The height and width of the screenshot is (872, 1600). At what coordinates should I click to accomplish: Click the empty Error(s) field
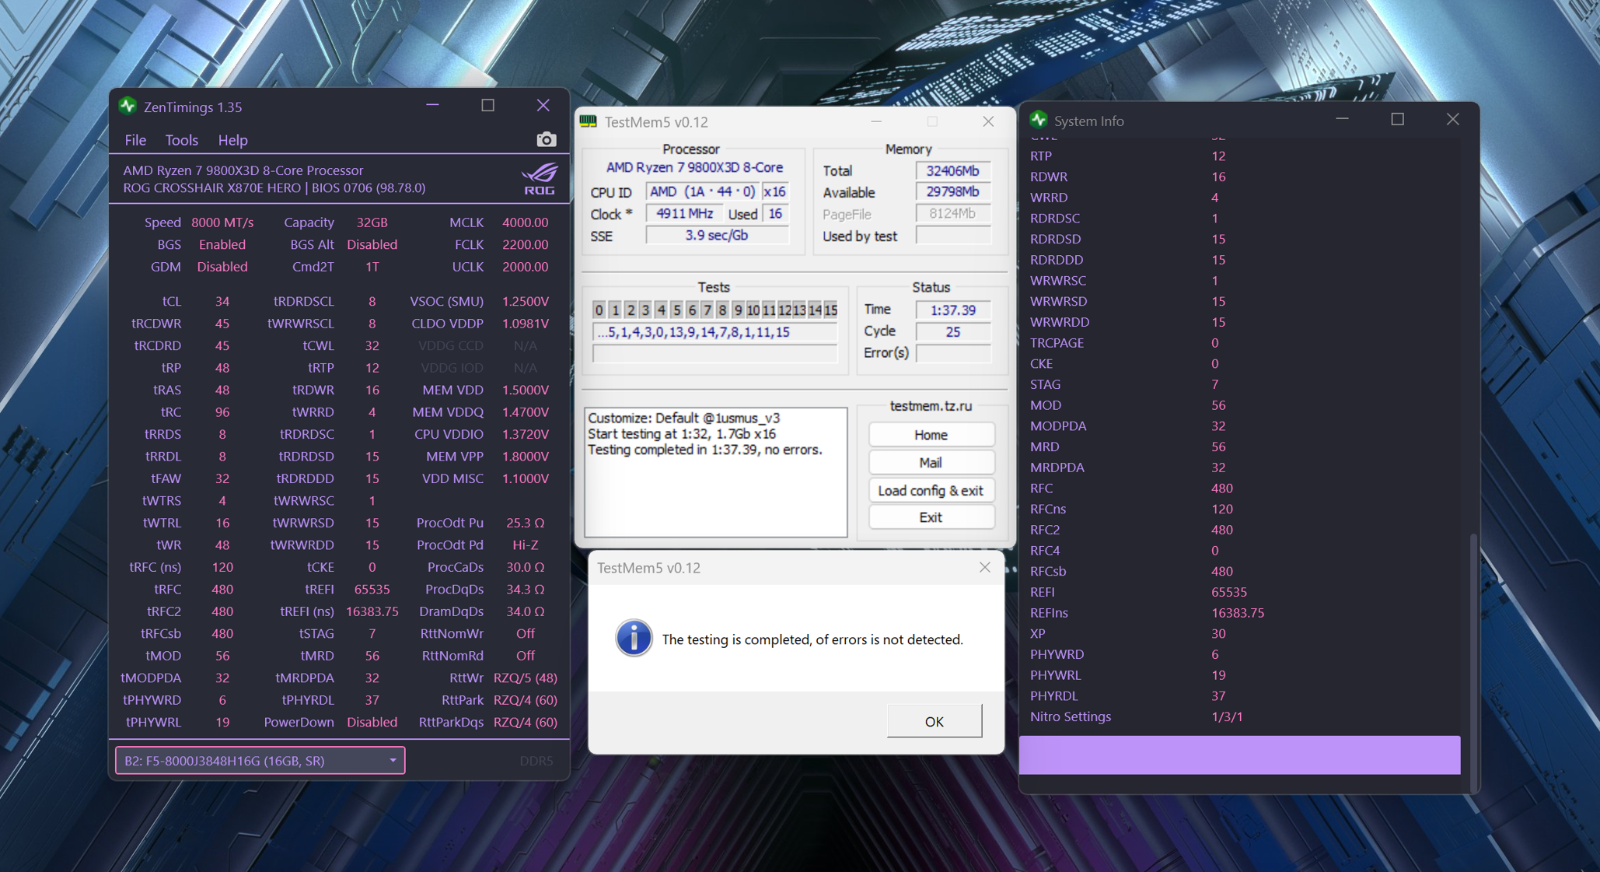953,353
